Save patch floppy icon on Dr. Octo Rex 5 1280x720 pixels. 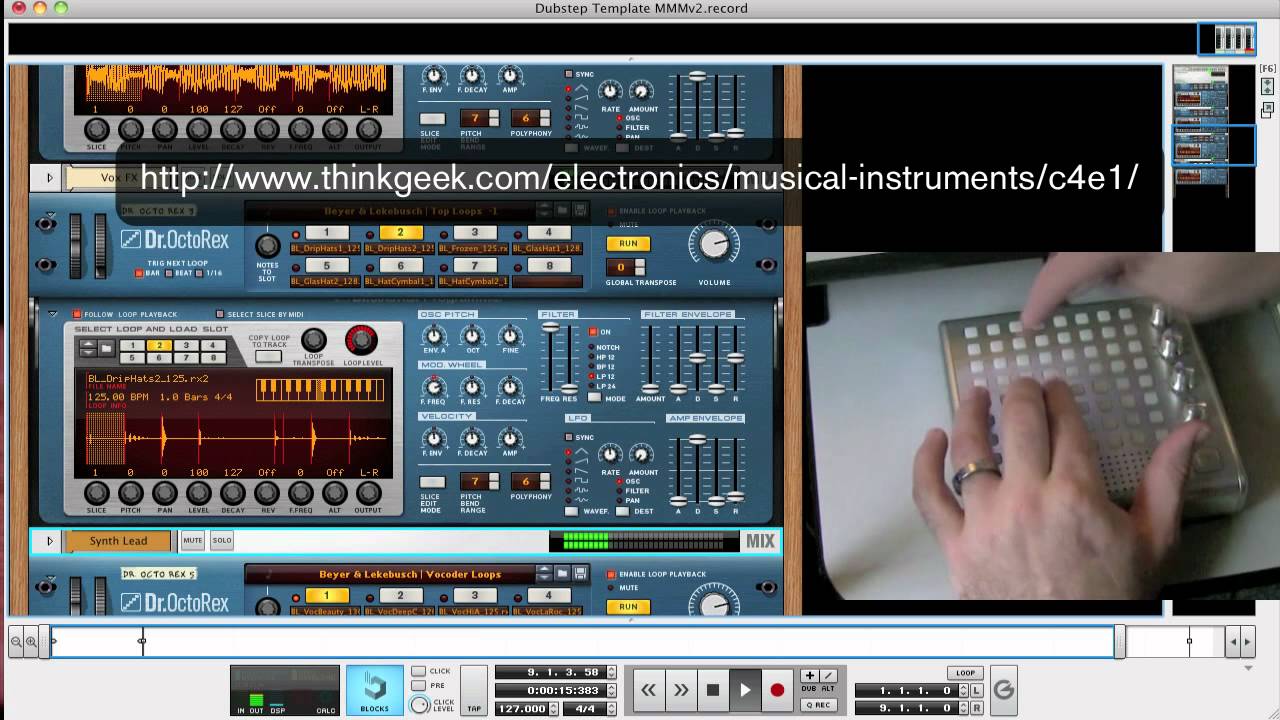581,574
